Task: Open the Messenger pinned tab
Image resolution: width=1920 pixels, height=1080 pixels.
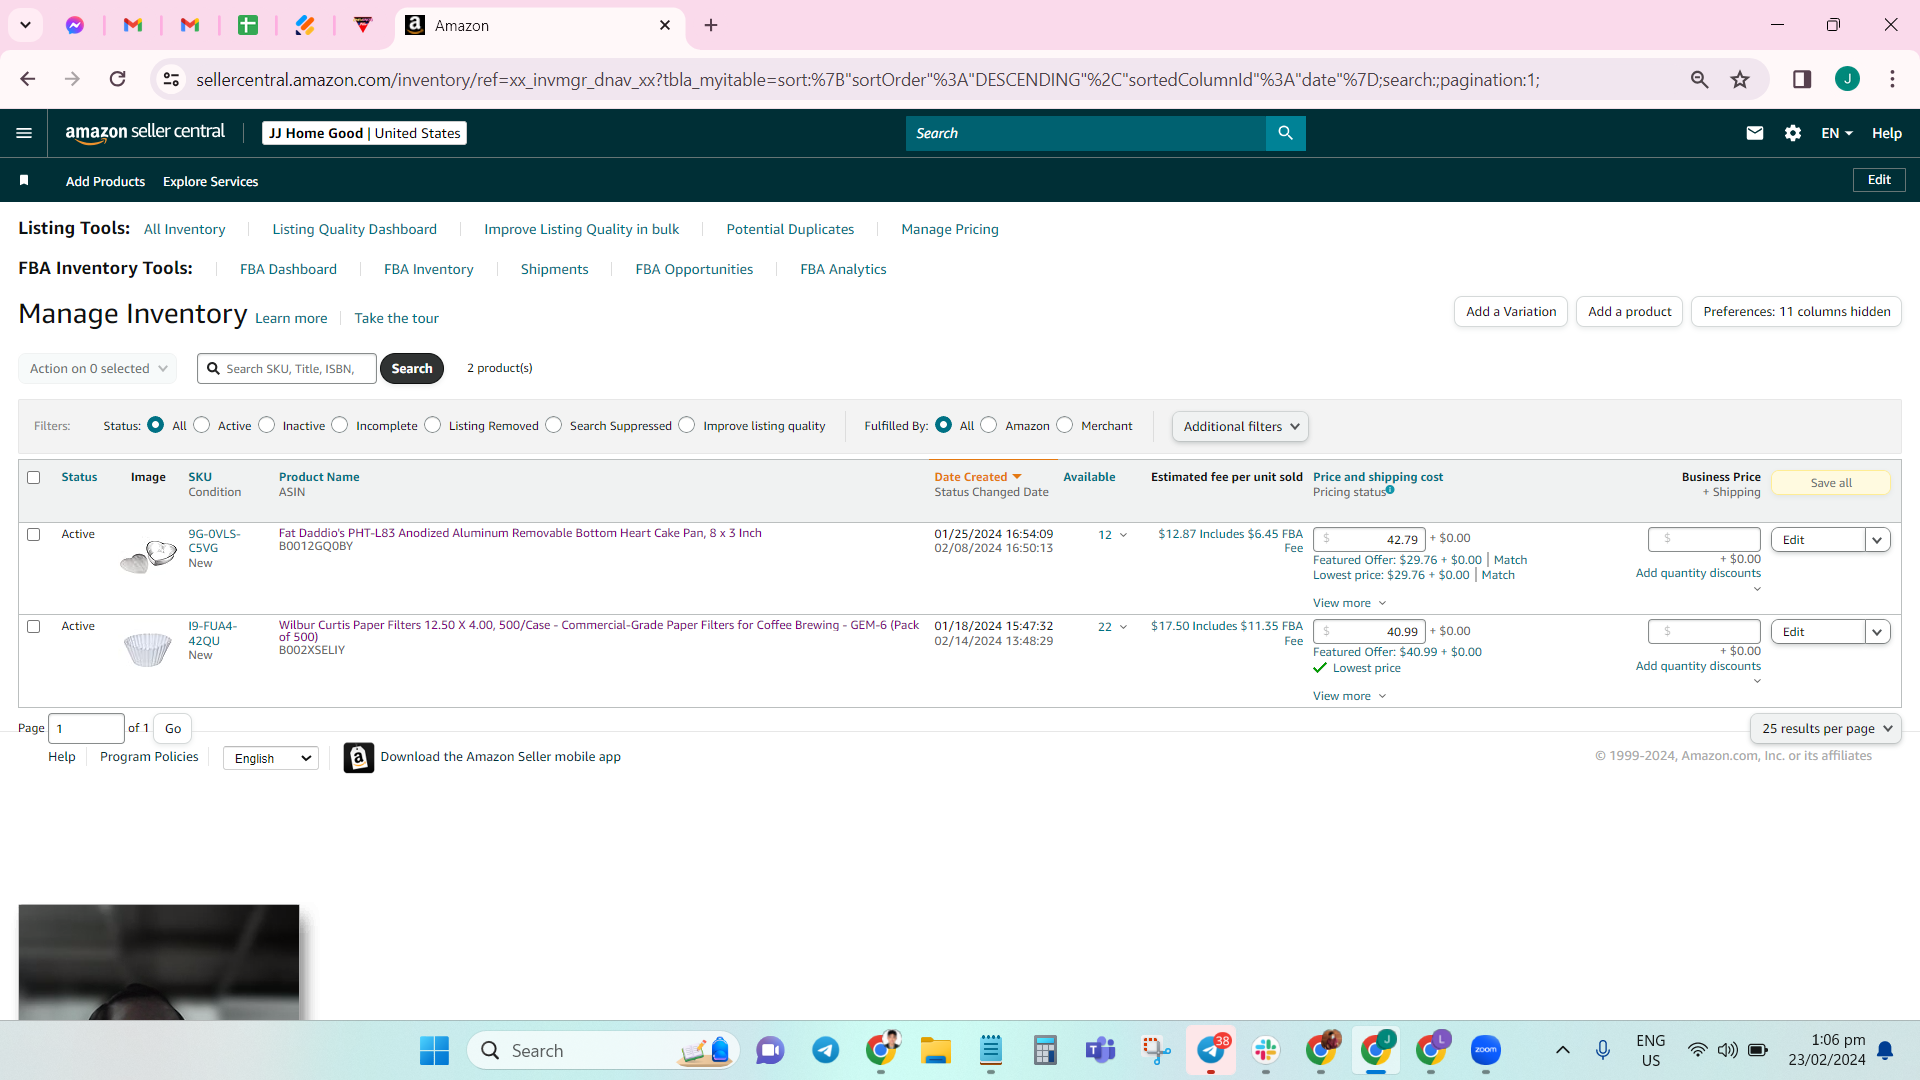Action: coord(75,25)
